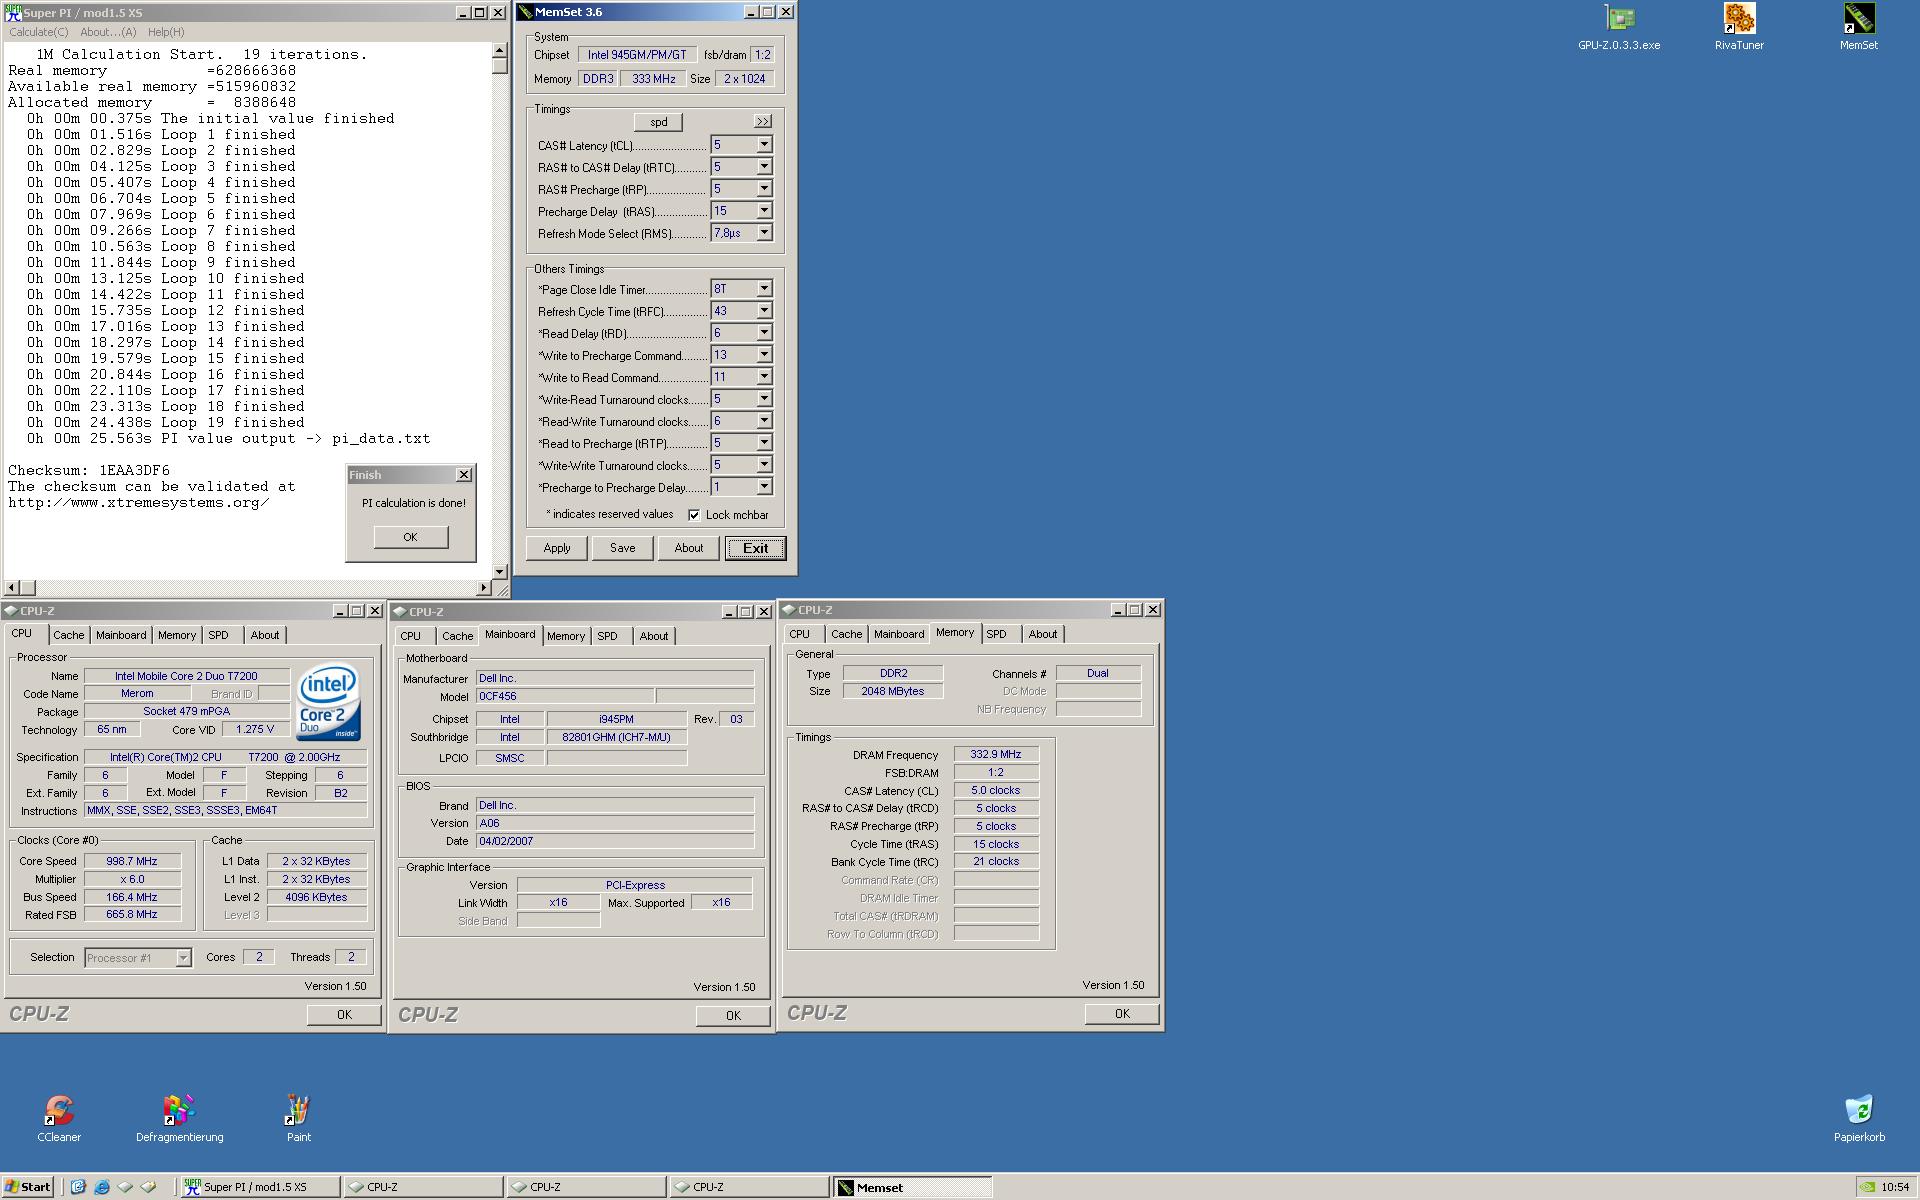Open CCleaner desktop icon
Image resolution: width=1920 pixels, height=1200 pixels.
(x=59, y=1118)
